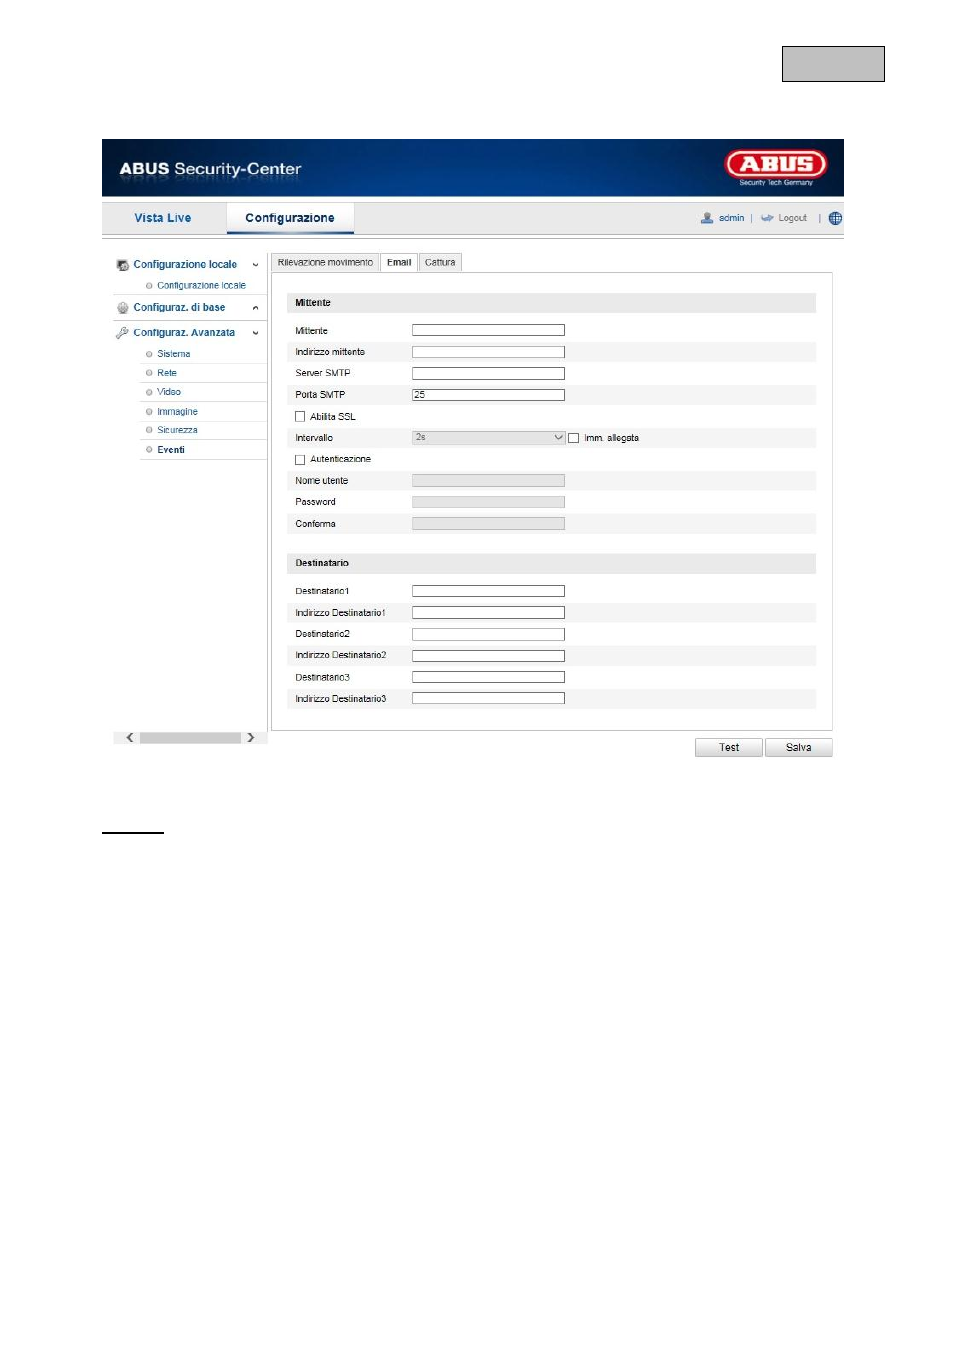955x1350 pixels.
Task: Select Configurazione locale sub-item
Action: pyautogui.click(x=201, y=286)
